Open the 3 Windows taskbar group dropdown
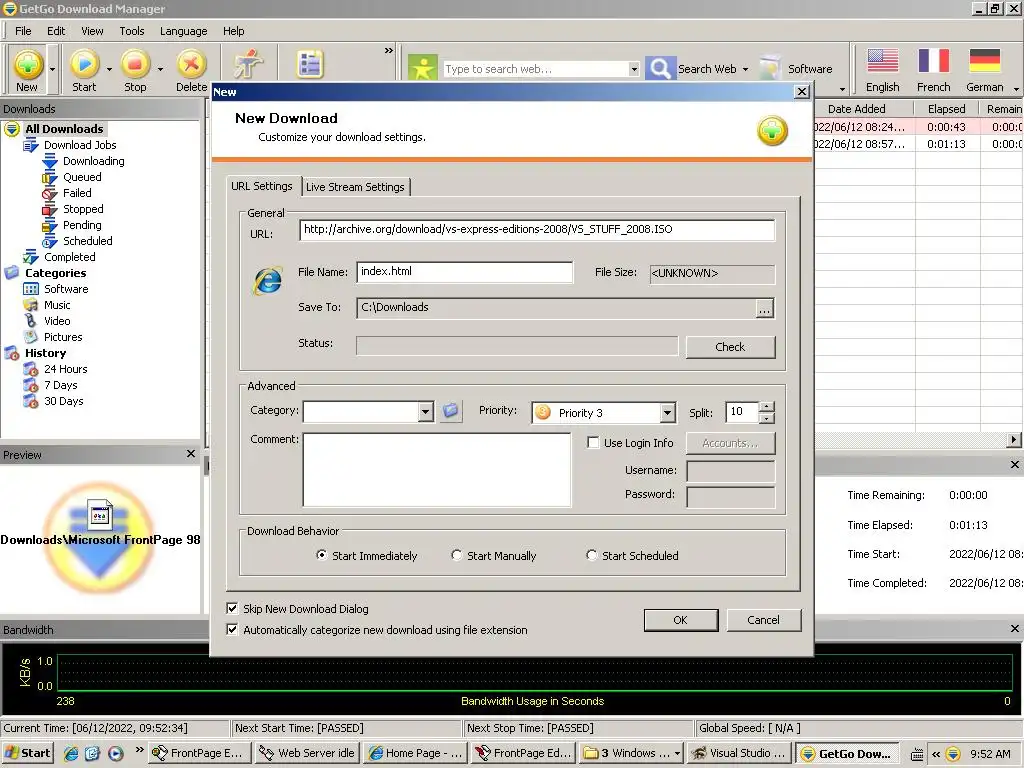The width and height of the screenshot is (1024, 768). [677, 753]
